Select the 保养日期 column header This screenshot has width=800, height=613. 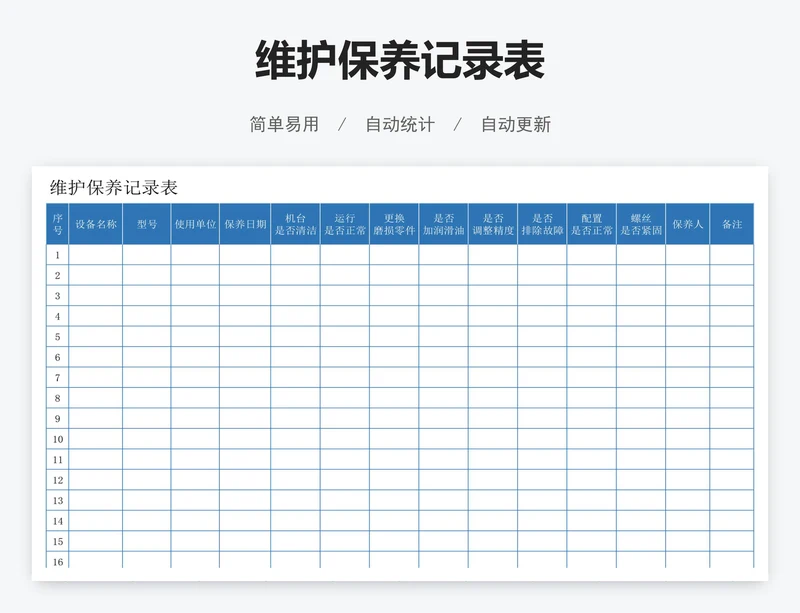pos(245,224)
